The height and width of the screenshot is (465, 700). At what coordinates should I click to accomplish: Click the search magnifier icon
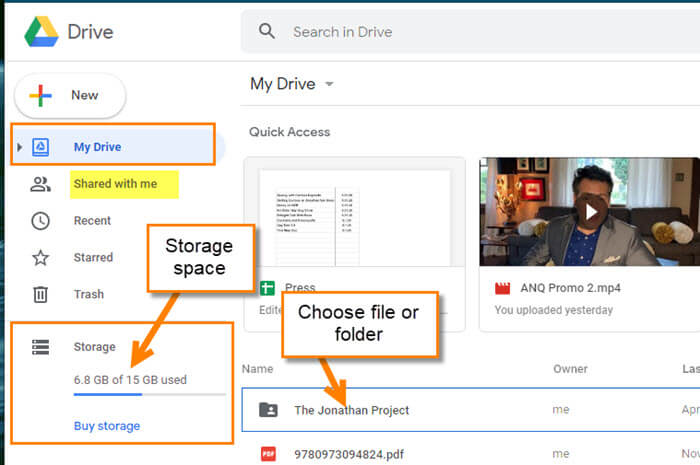click(267, 31)
